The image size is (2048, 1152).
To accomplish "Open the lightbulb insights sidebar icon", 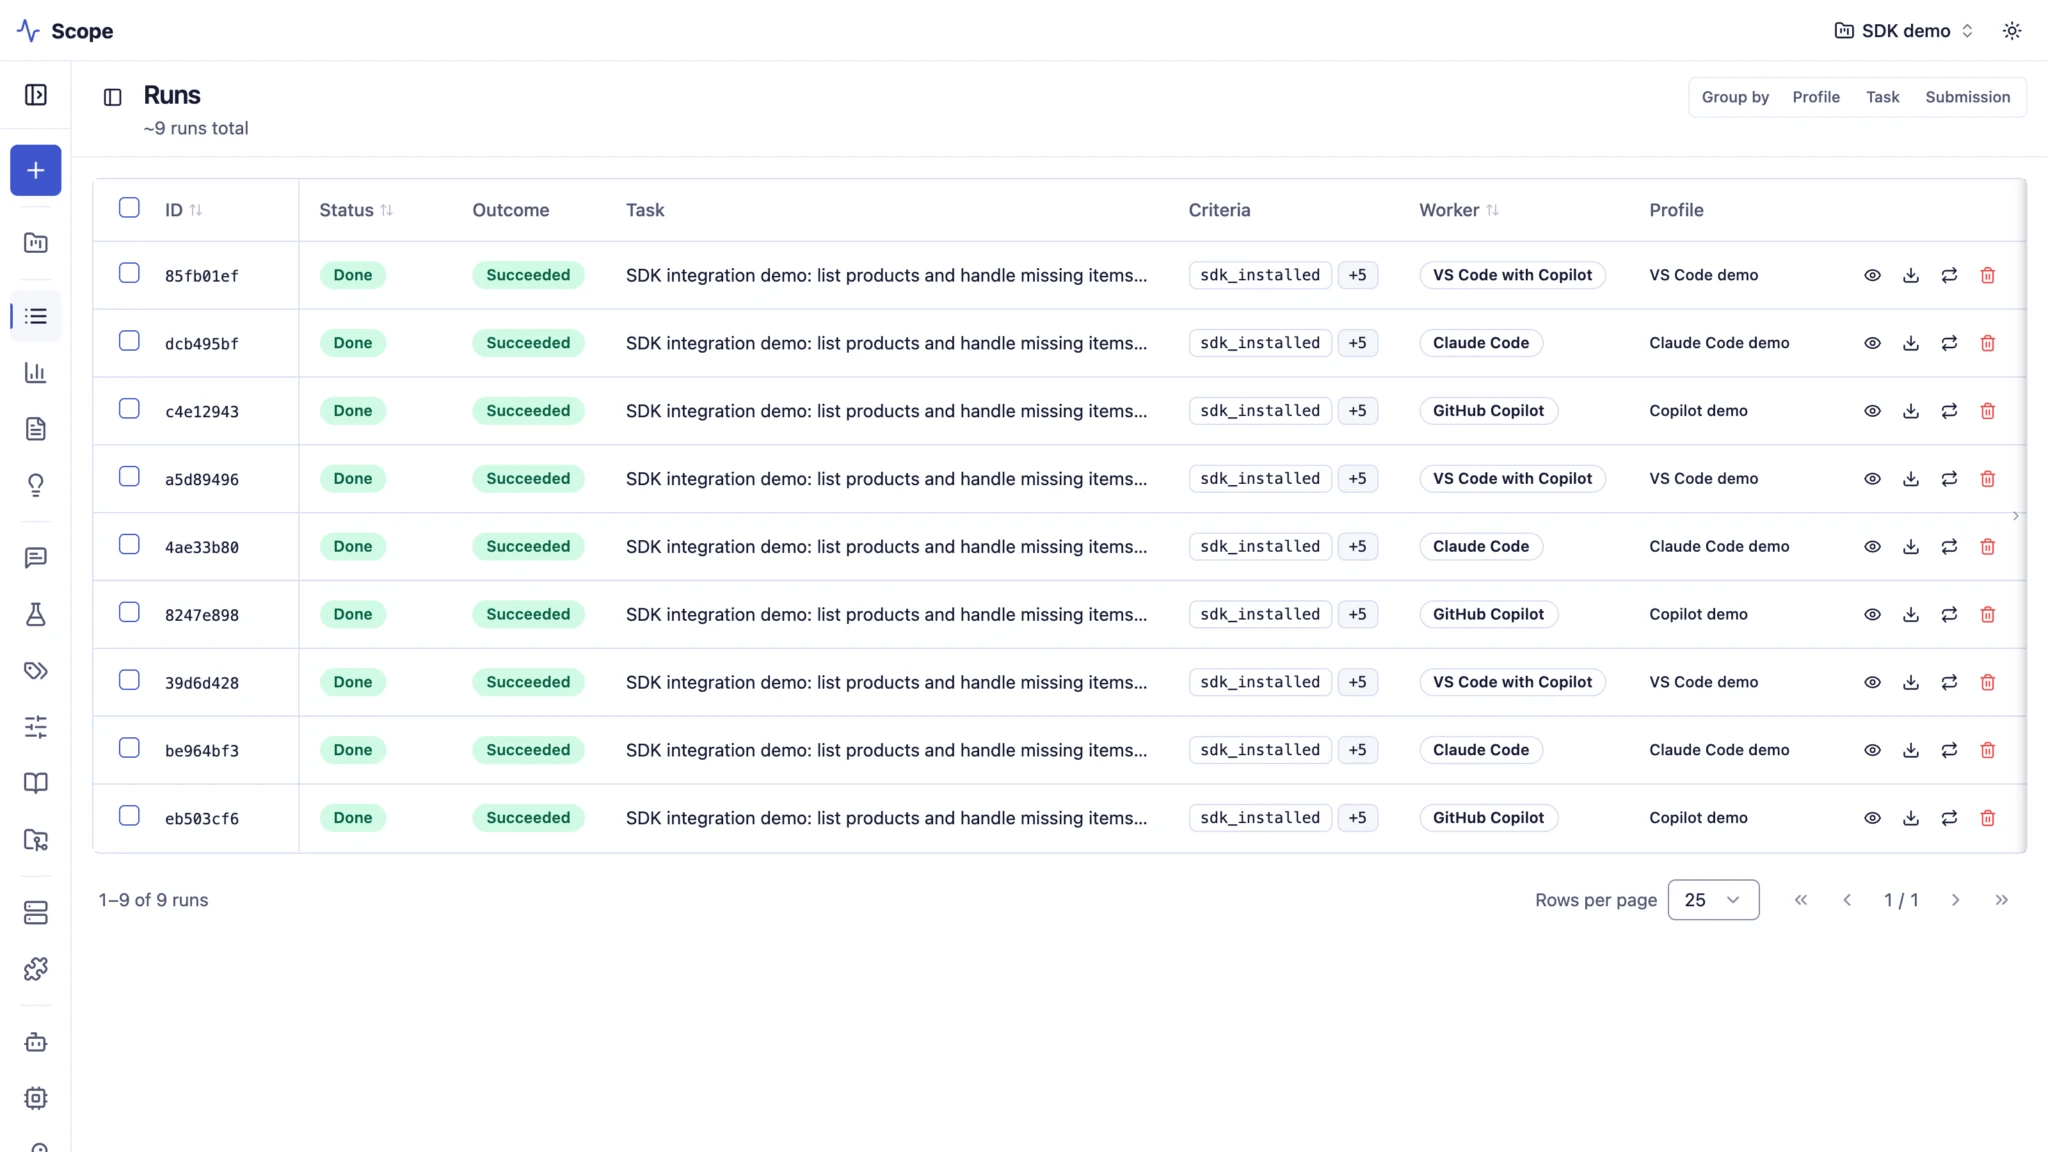I will (x=35, y=485).
